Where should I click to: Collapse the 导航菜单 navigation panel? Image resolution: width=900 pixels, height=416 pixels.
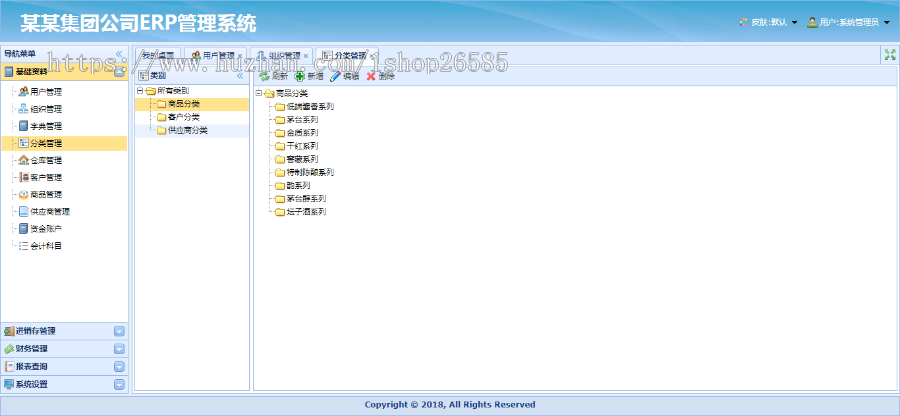point(119,54)
